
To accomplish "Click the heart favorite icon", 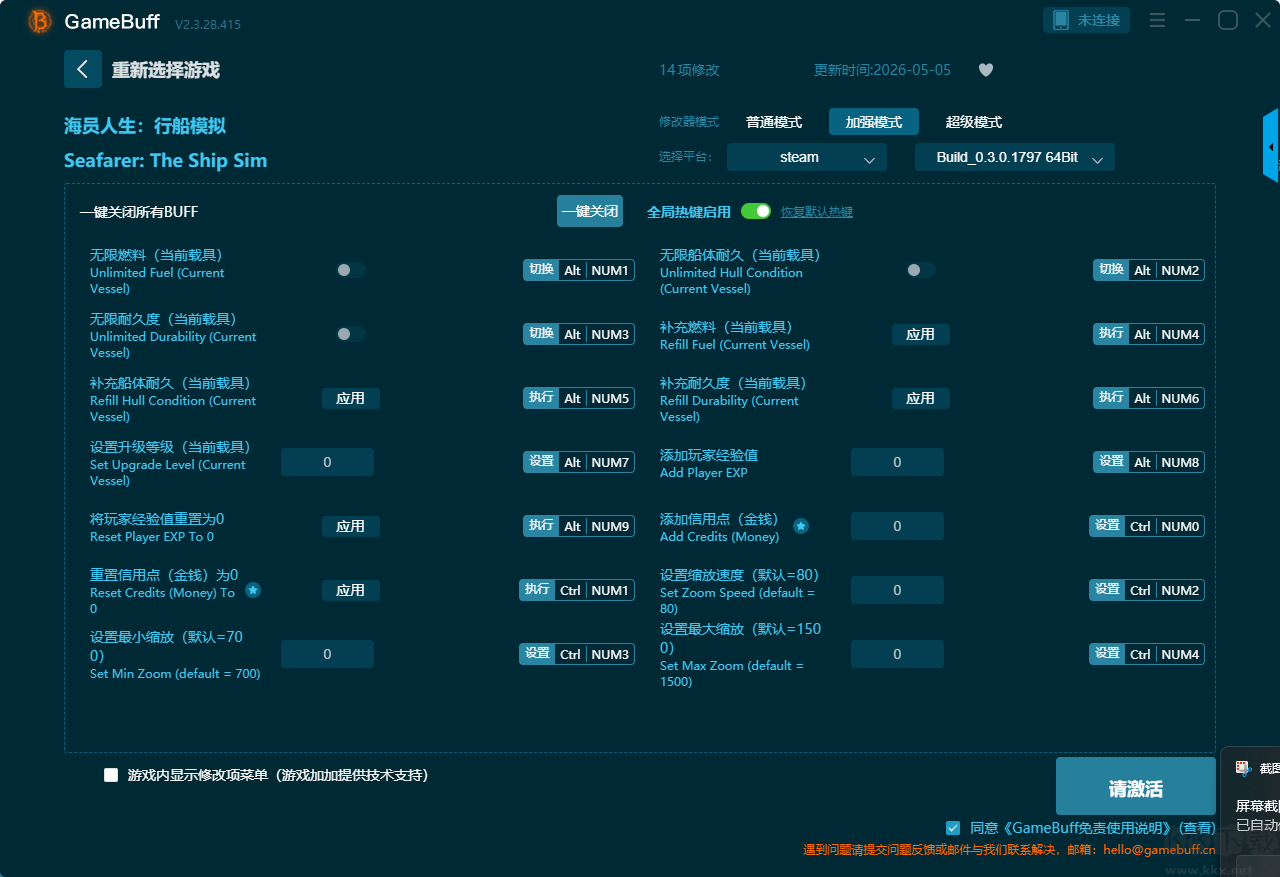I will click(985, 70).
